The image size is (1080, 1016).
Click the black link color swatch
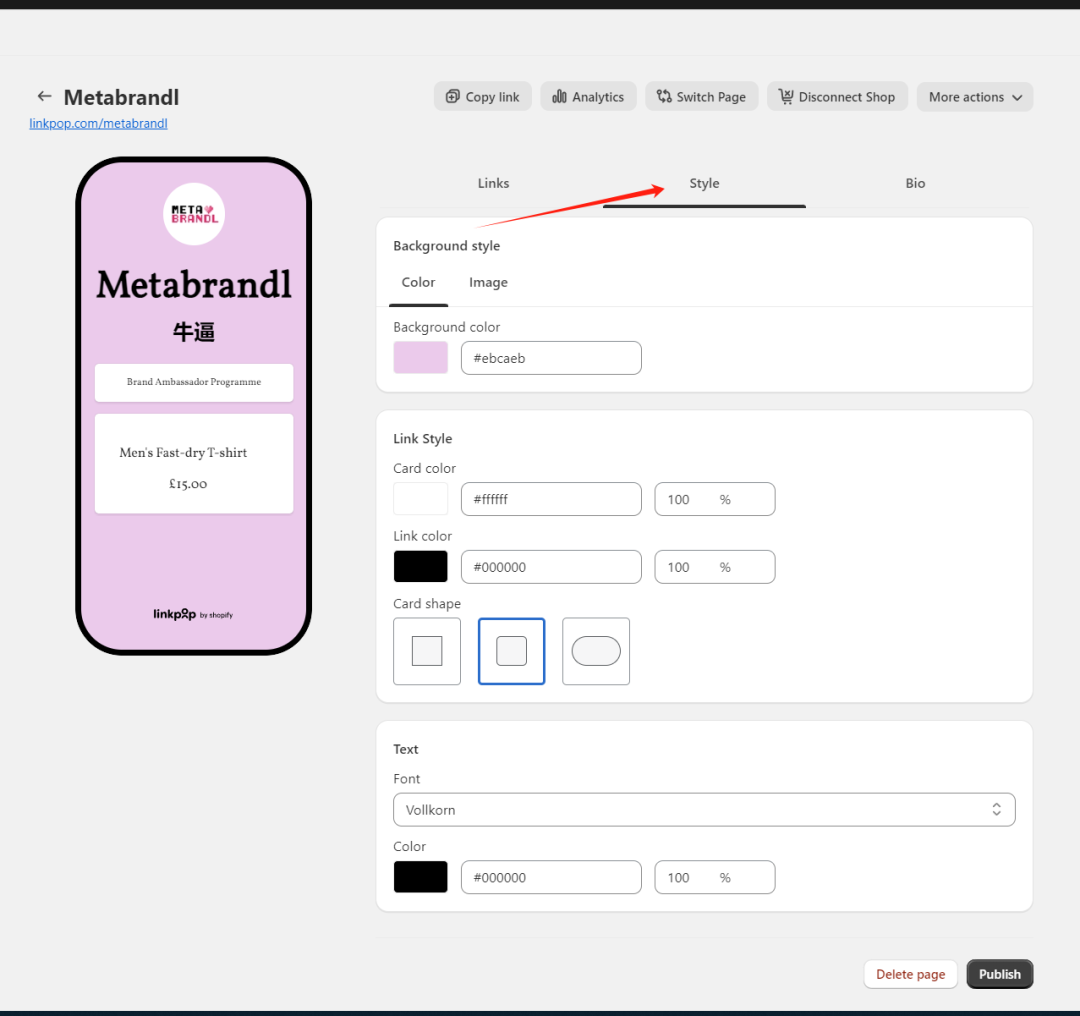pos(420,567)
